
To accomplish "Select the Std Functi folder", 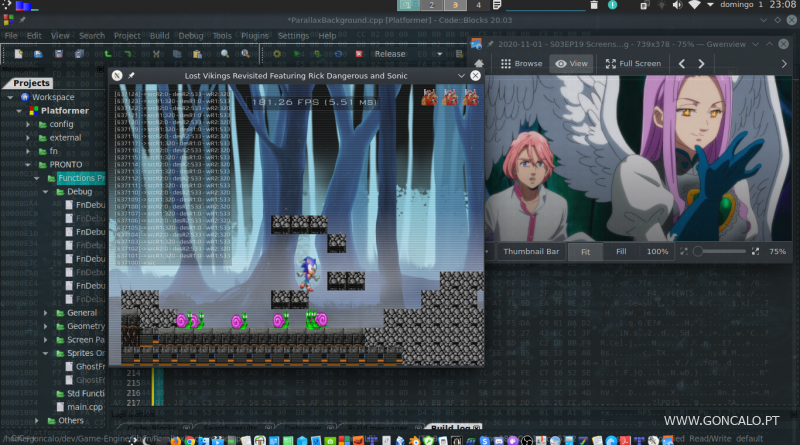I will point(86,393).
